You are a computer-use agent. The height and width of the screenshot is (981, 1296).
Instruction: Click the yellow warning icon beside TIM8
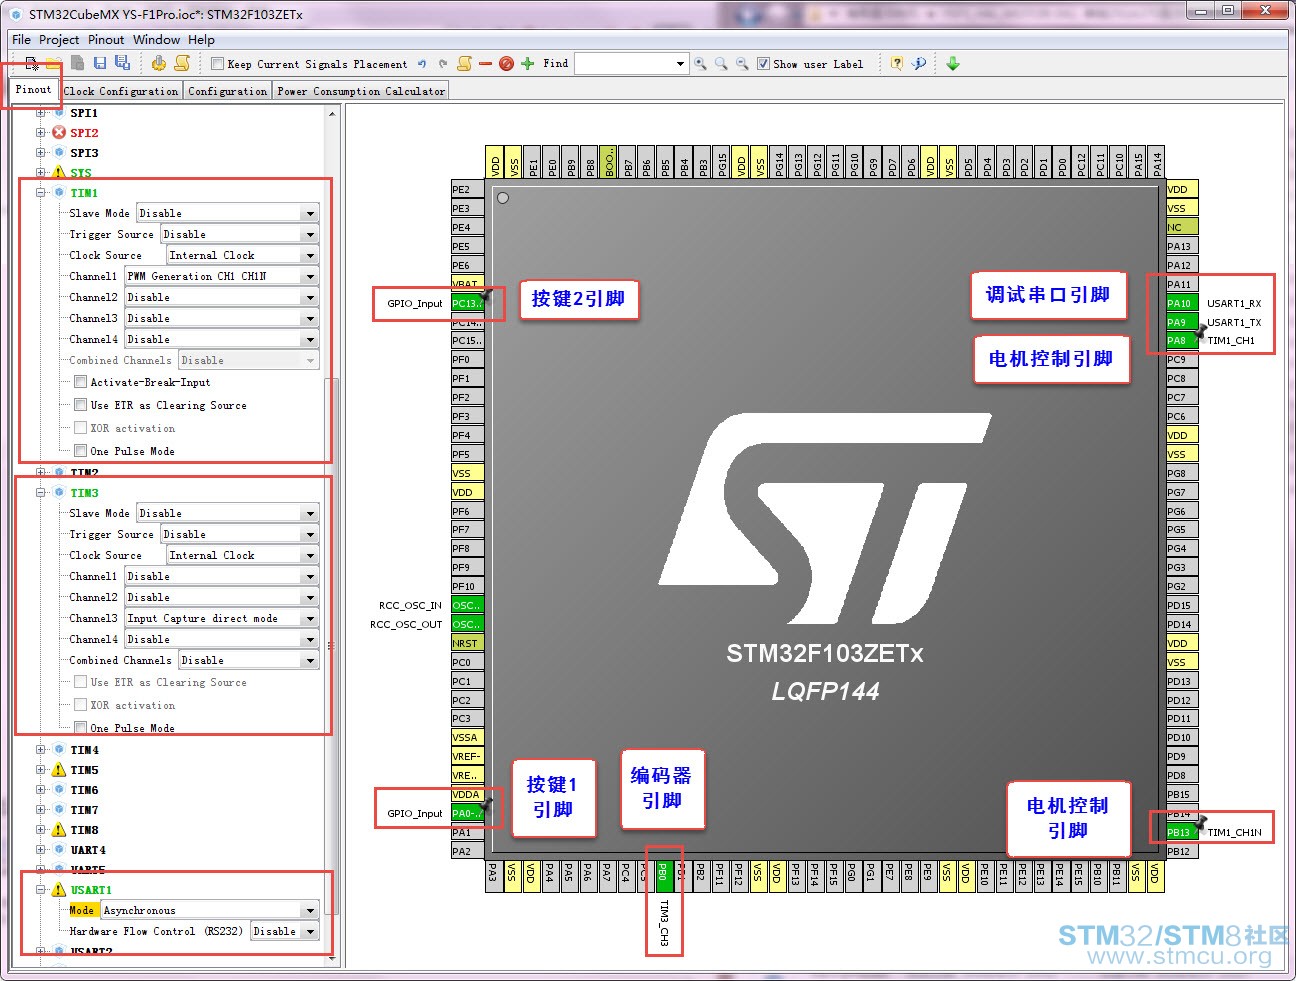(x=59, y=830)
